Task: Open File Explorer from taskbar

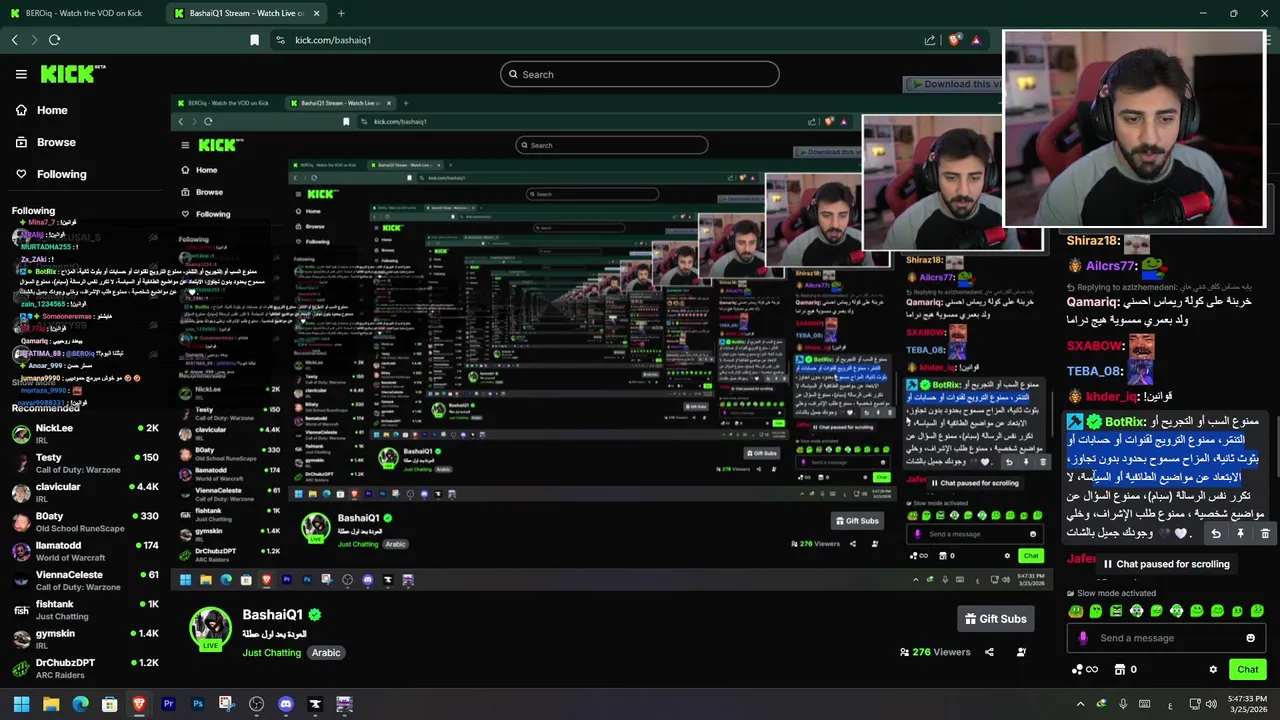Action: point(51,704)
